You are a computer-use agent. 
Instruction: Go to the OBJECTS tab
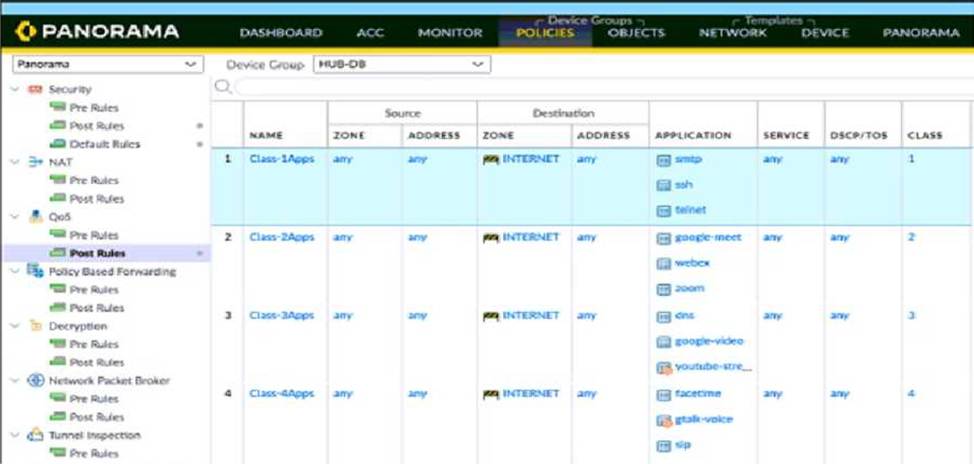click(636, 33)
